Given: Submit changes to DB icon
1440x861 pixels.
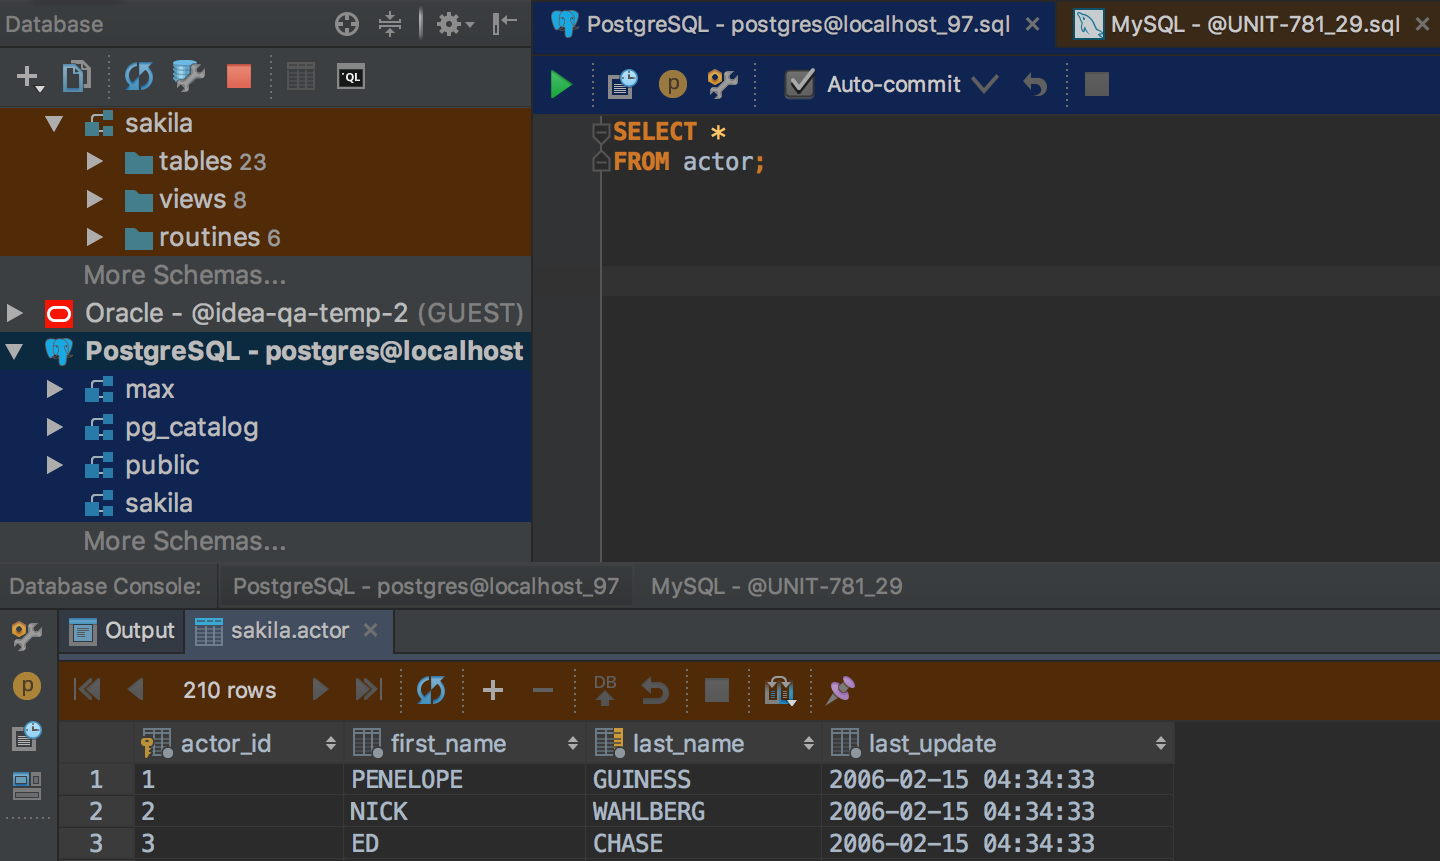Looking at the screenshot, I should coord(605,689).
